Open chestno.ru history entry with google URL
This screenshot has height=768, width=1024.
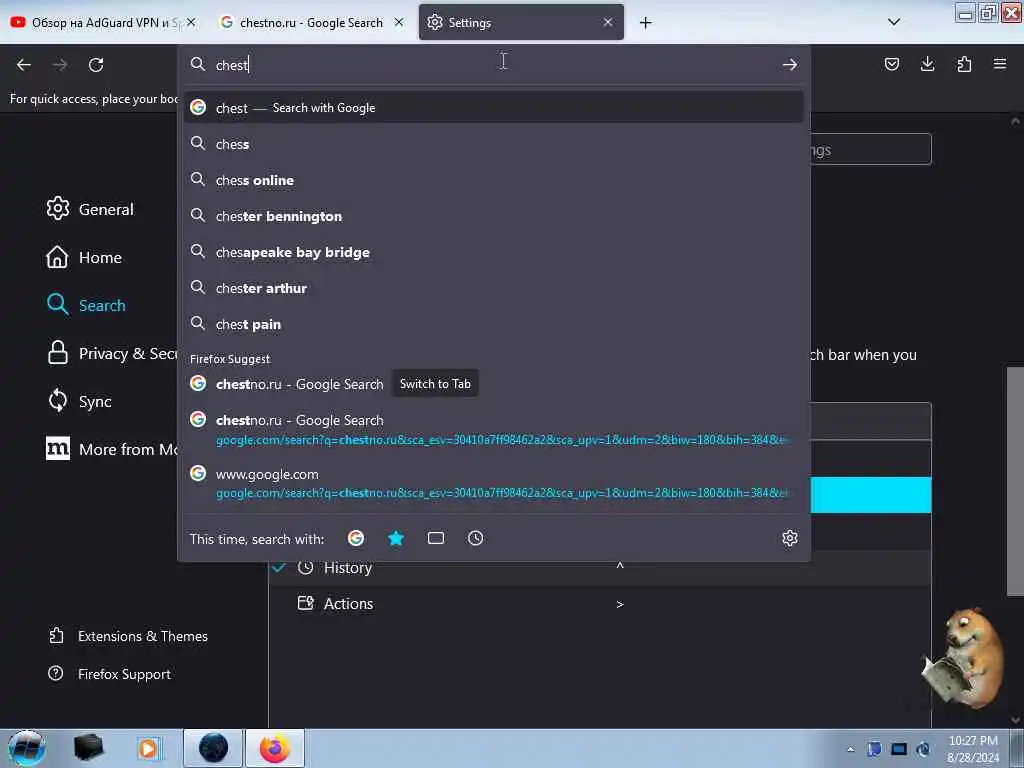click(x=493, y=429)
